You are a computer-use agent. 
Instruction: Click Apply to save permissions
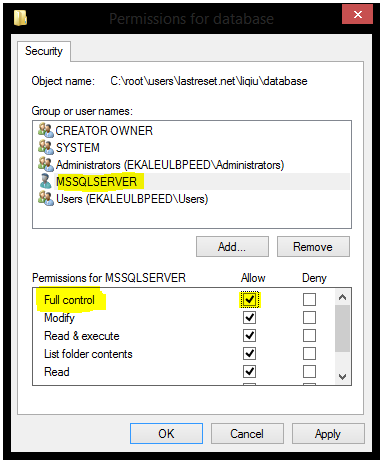pyautogui.click(x=328, y=434)
